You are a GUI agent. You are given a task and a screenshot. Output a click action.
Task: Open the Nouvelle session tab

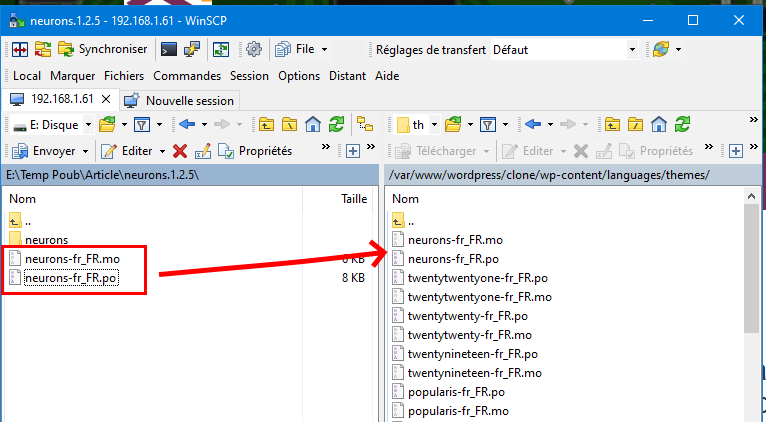coord(179,101)
